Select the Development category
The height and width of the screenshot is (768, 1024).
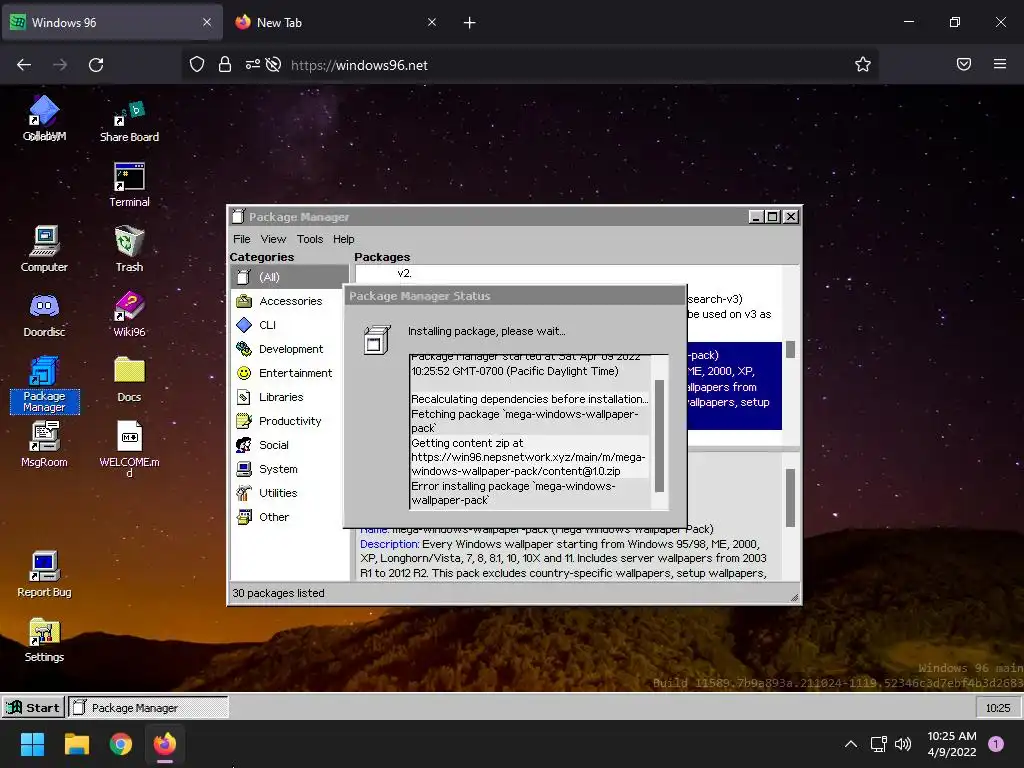click(x=289, y=349)
